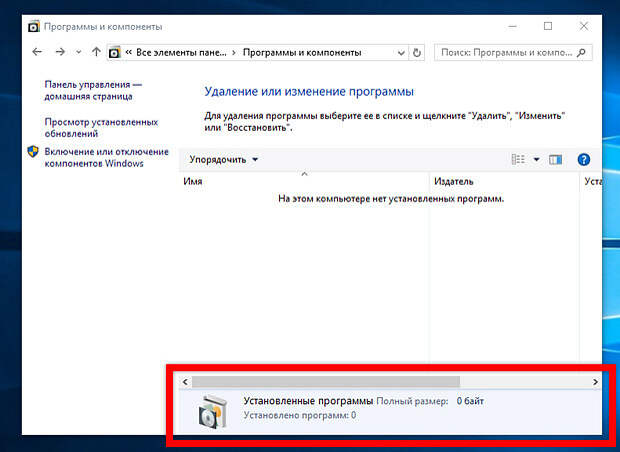Viewport: 620px width, 452px height.
Task: Open the 'Упорядочить' dropdown menu
Action: (x=223, y=160)
